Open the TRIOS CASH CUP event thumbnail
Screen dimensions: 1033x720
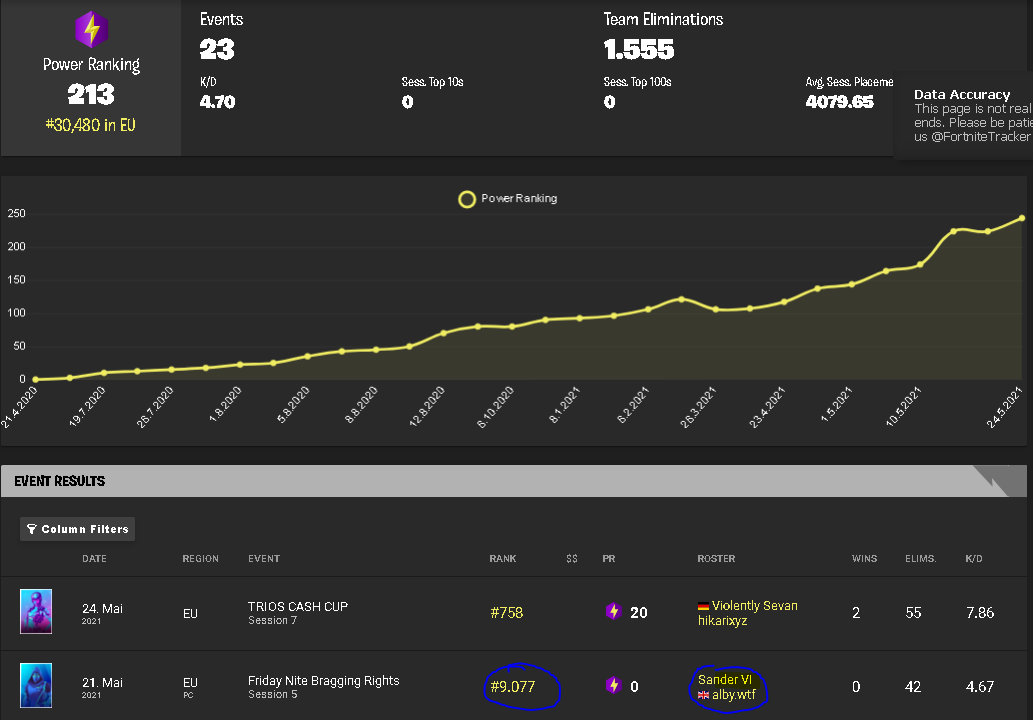pos(36,611)
